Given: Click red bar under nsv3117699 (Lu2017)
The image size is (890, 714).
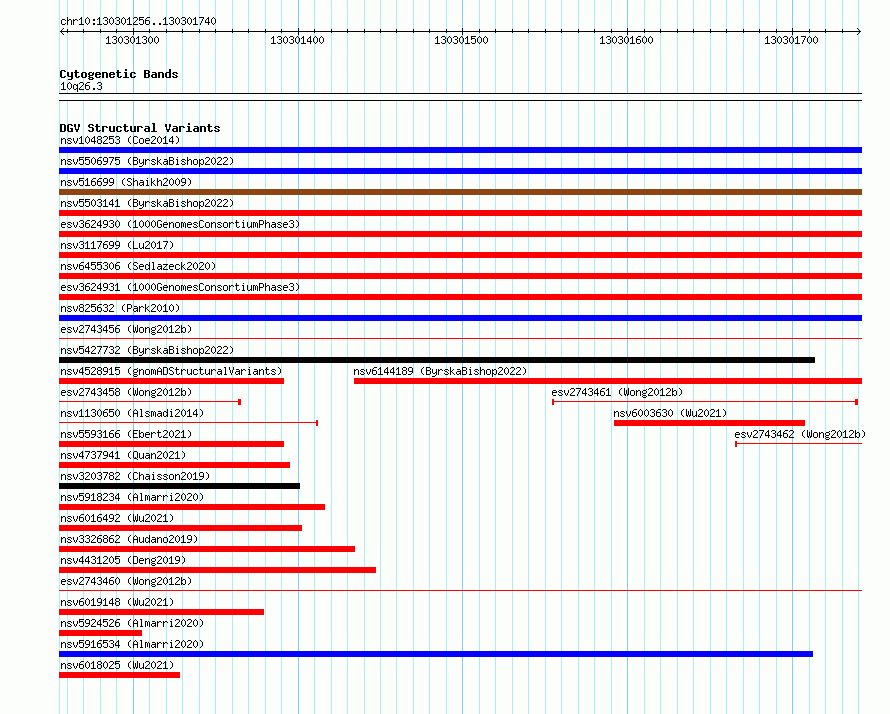Looking at the screenshot, I should click(x=460, y=255).
